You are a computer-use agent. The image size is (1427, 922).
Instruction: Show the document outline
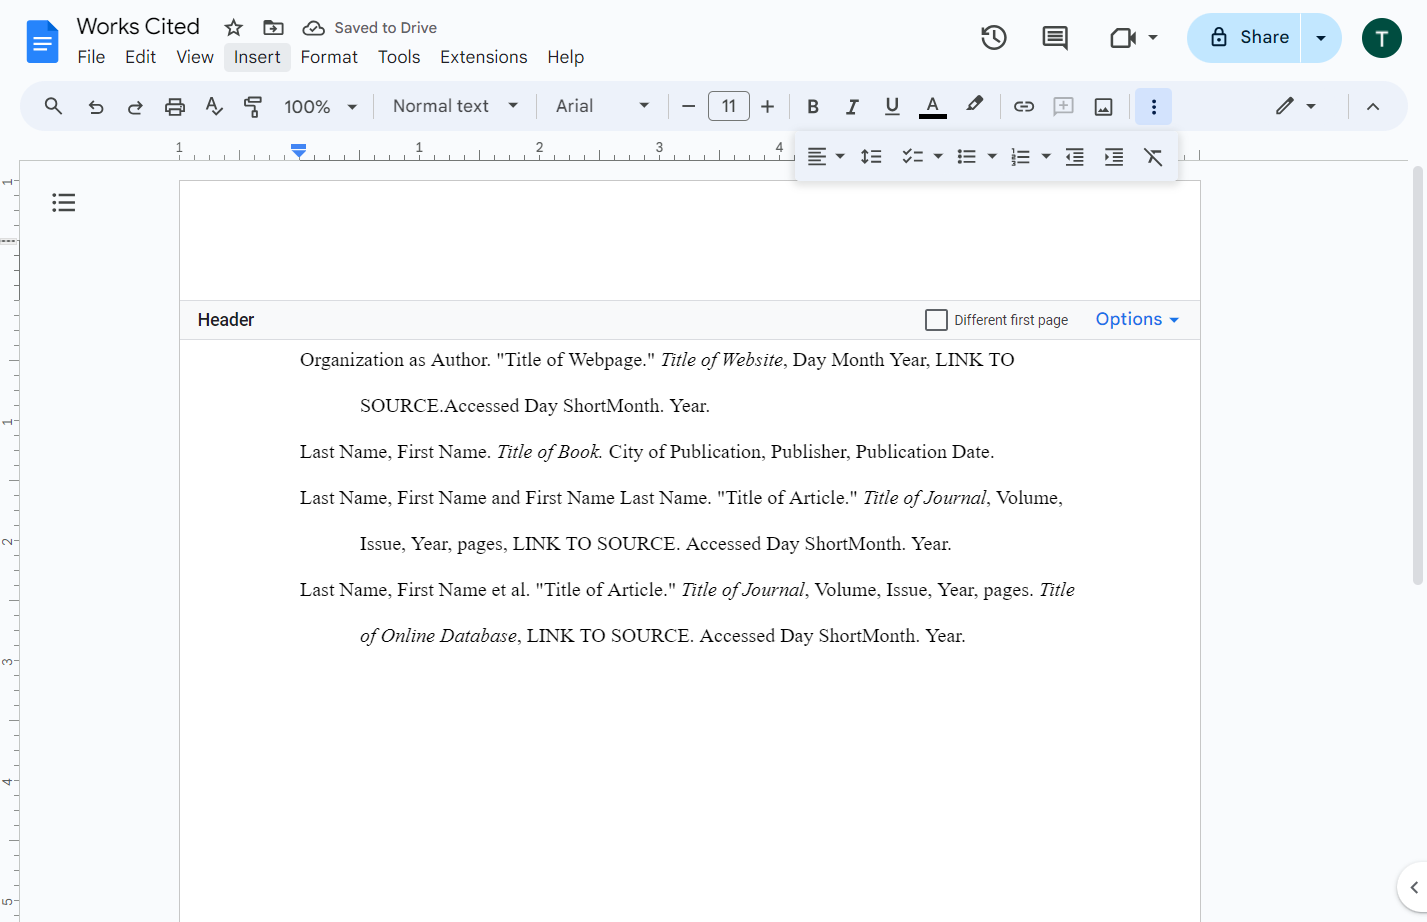(64, 203)
